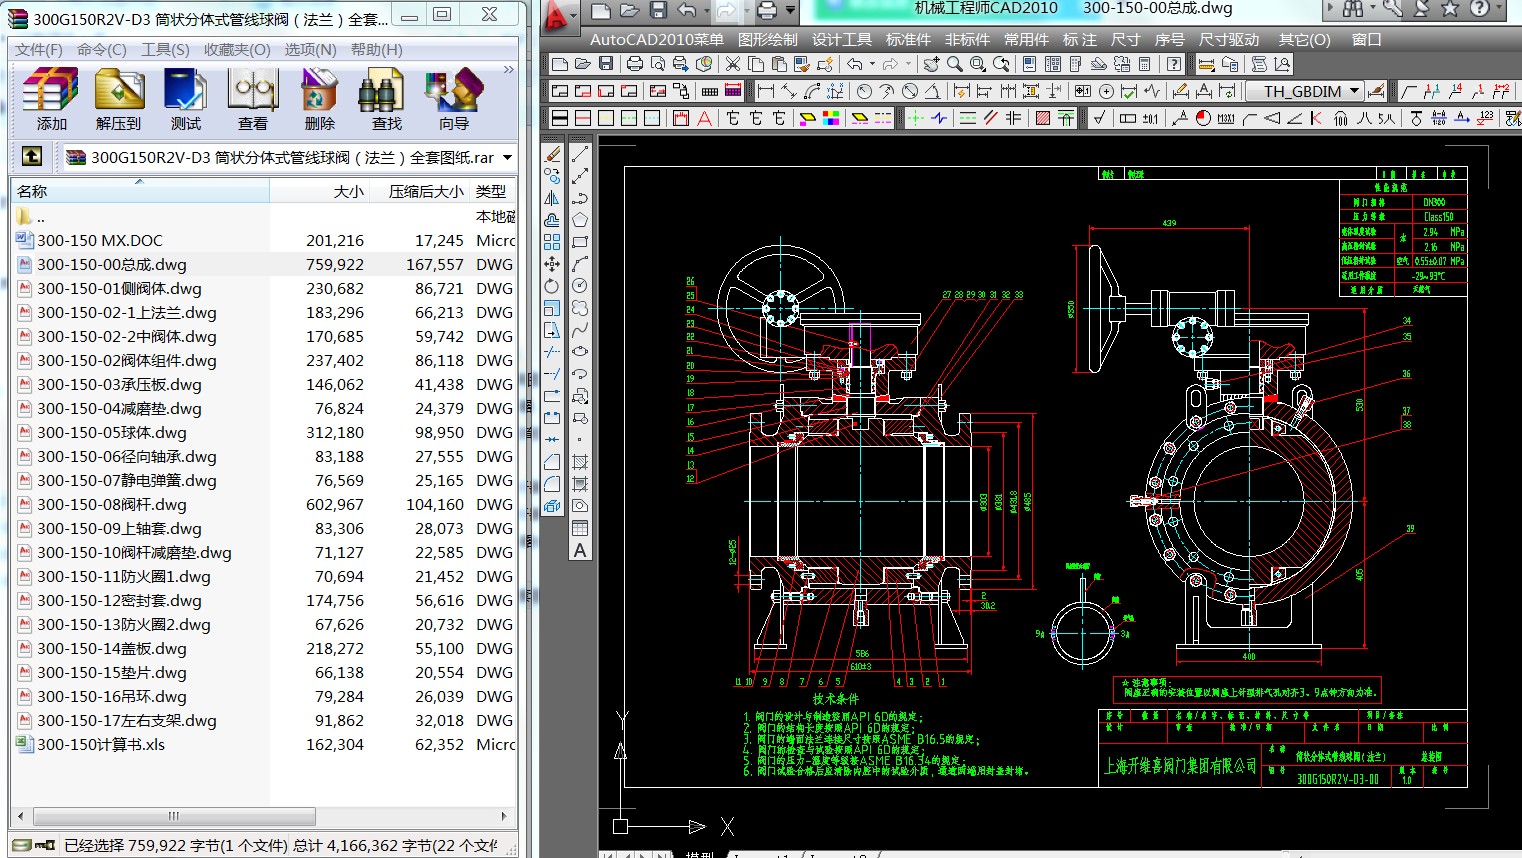The height and width of the screenshot is (858, 1522).
Task: Expand the WinRAR archive path dropdown
Action: 507,157
